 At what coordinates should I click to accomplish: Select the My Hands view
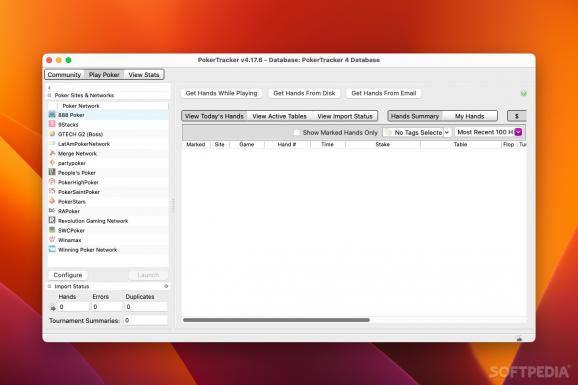pyautogui.click(x=469, y=116)
